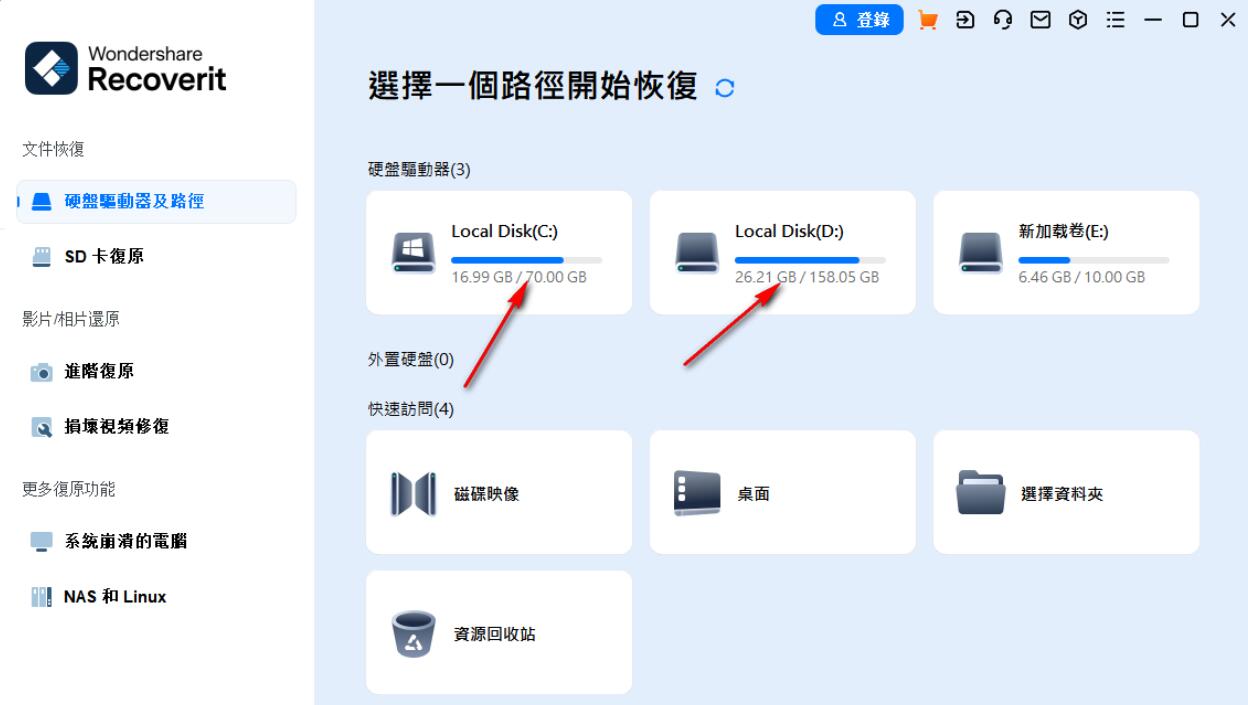Open the list menu icon in titlebar
1248x705 pixels.
tap(1115, 19)
